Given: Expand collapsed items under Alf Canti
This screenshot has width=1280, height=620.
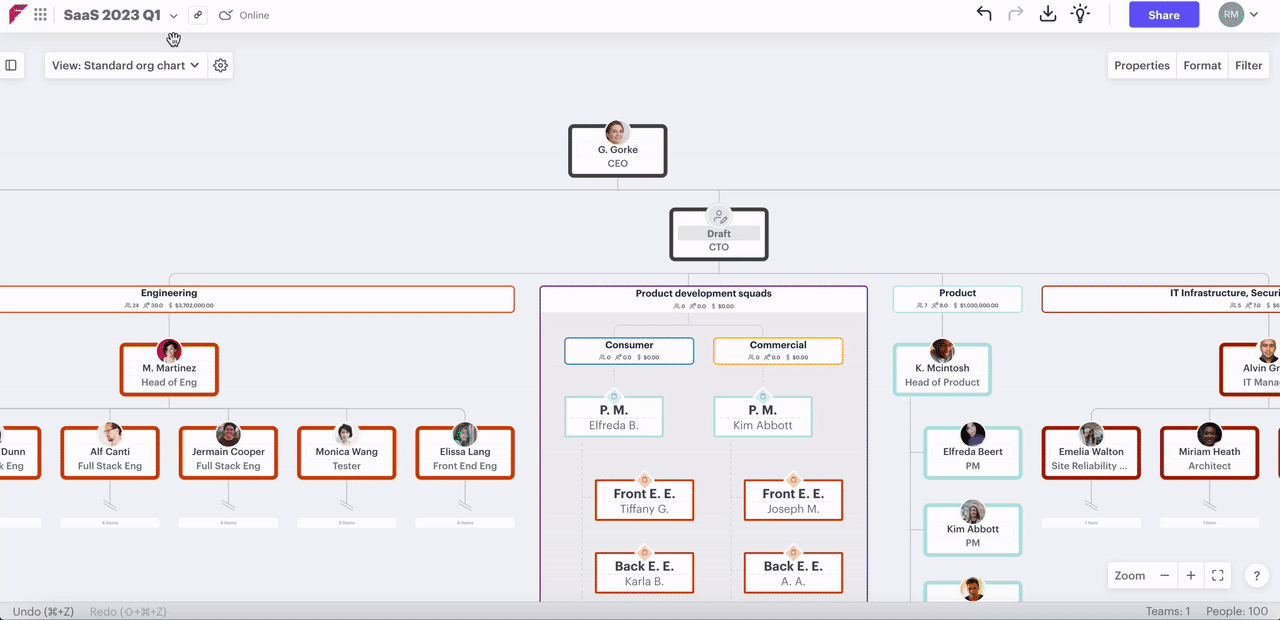Looking at the screenshot, I should pyautogui.click(x=109, y=522).
